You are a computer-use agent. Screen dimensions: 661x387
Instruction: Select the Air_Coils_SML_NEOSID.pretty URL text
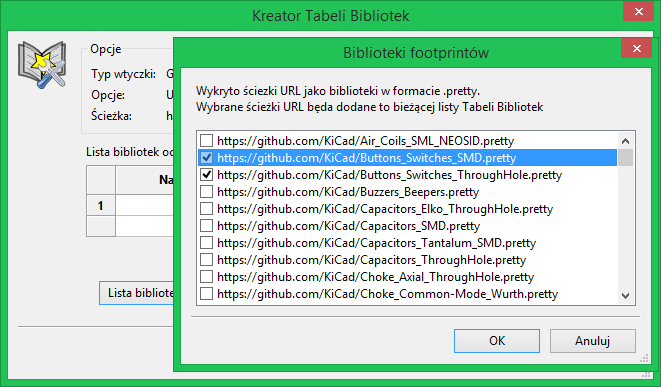[x=365, y=140]
